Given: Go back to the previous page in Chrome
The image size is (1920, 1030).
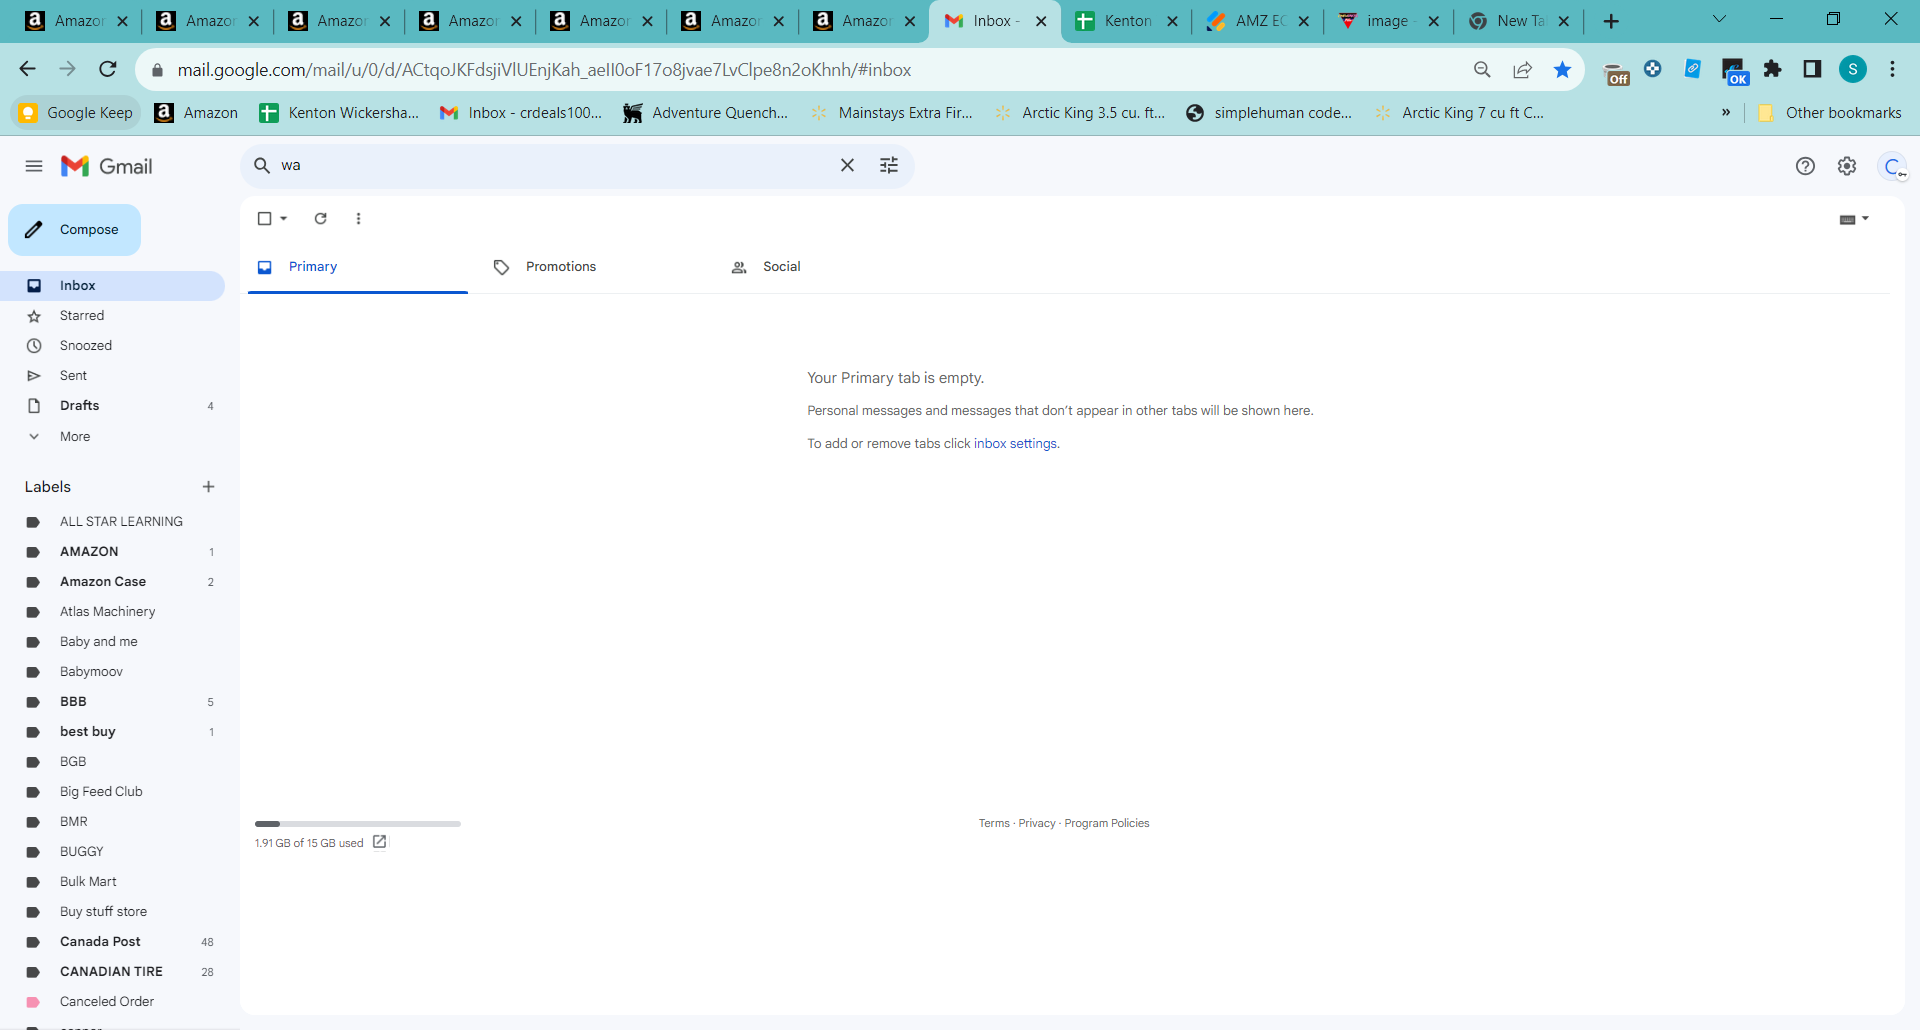Looking at the screenshot, I should point(27,69).
